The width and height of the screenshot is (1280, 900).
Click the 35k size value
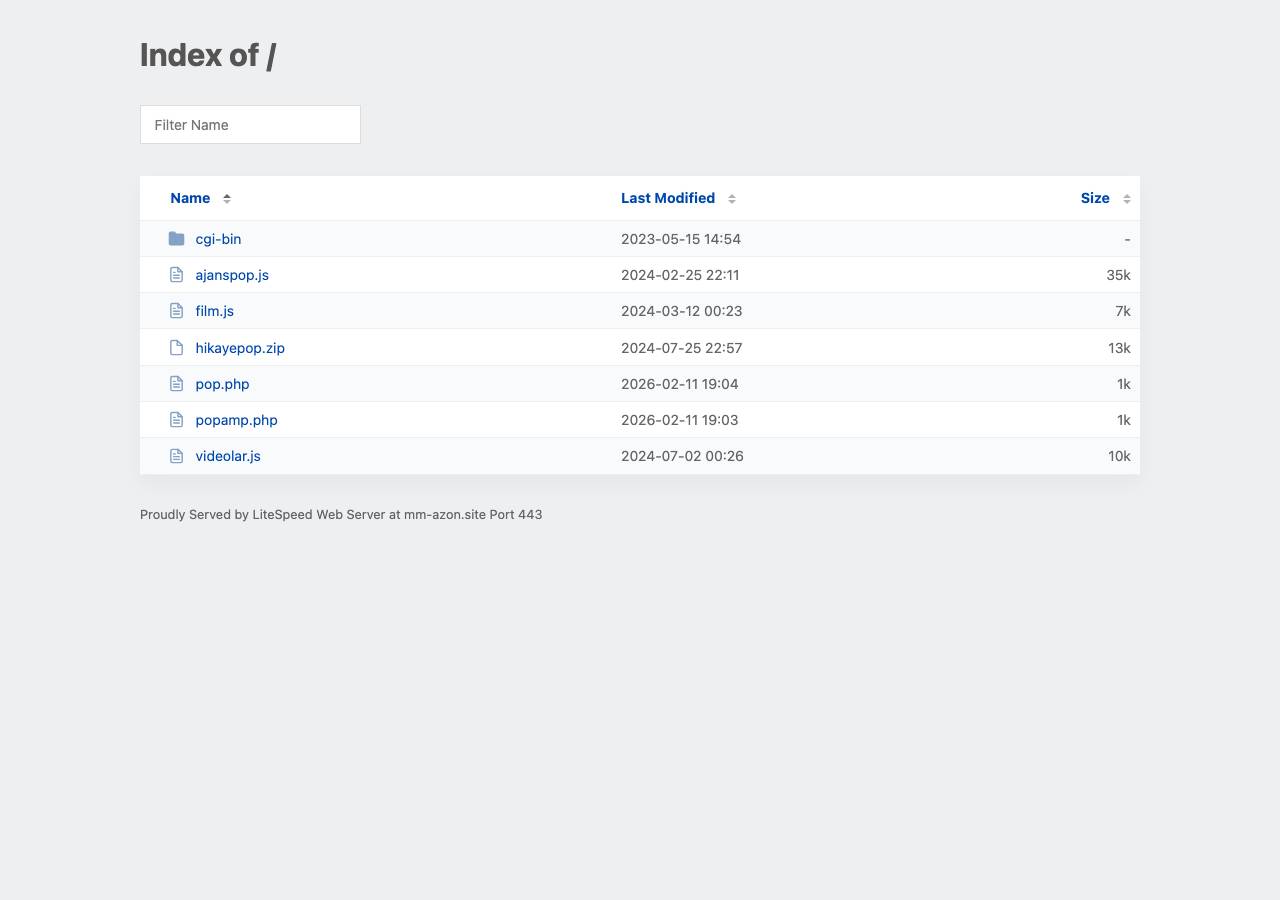[x=1118, y=275]
